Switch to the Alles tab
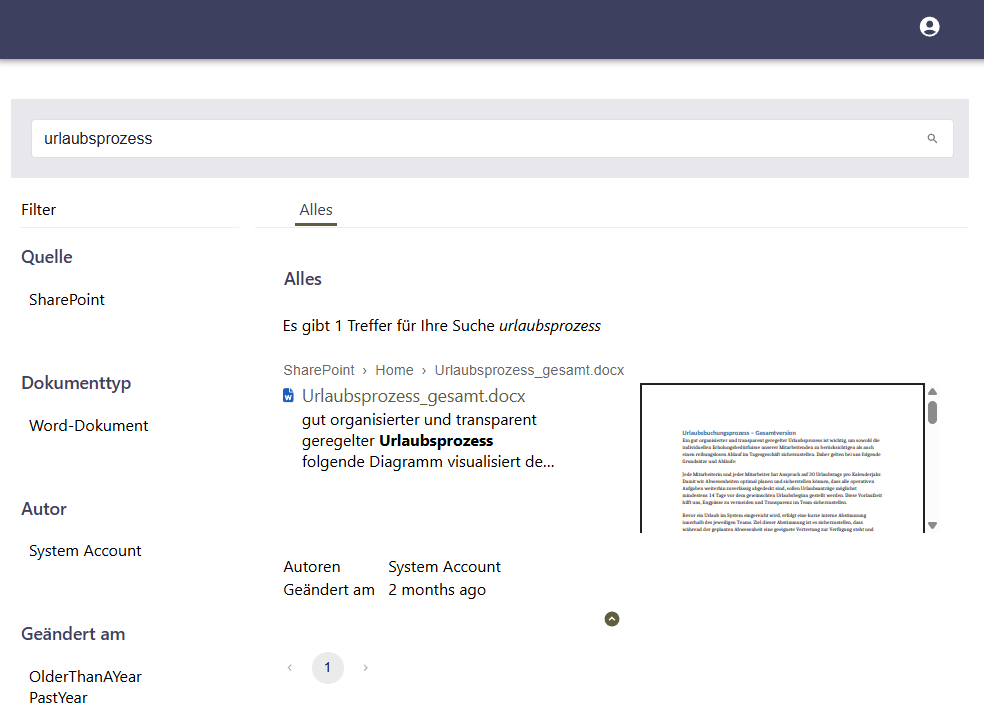Viewport: 984px width, 711px height. coord(316,210)
